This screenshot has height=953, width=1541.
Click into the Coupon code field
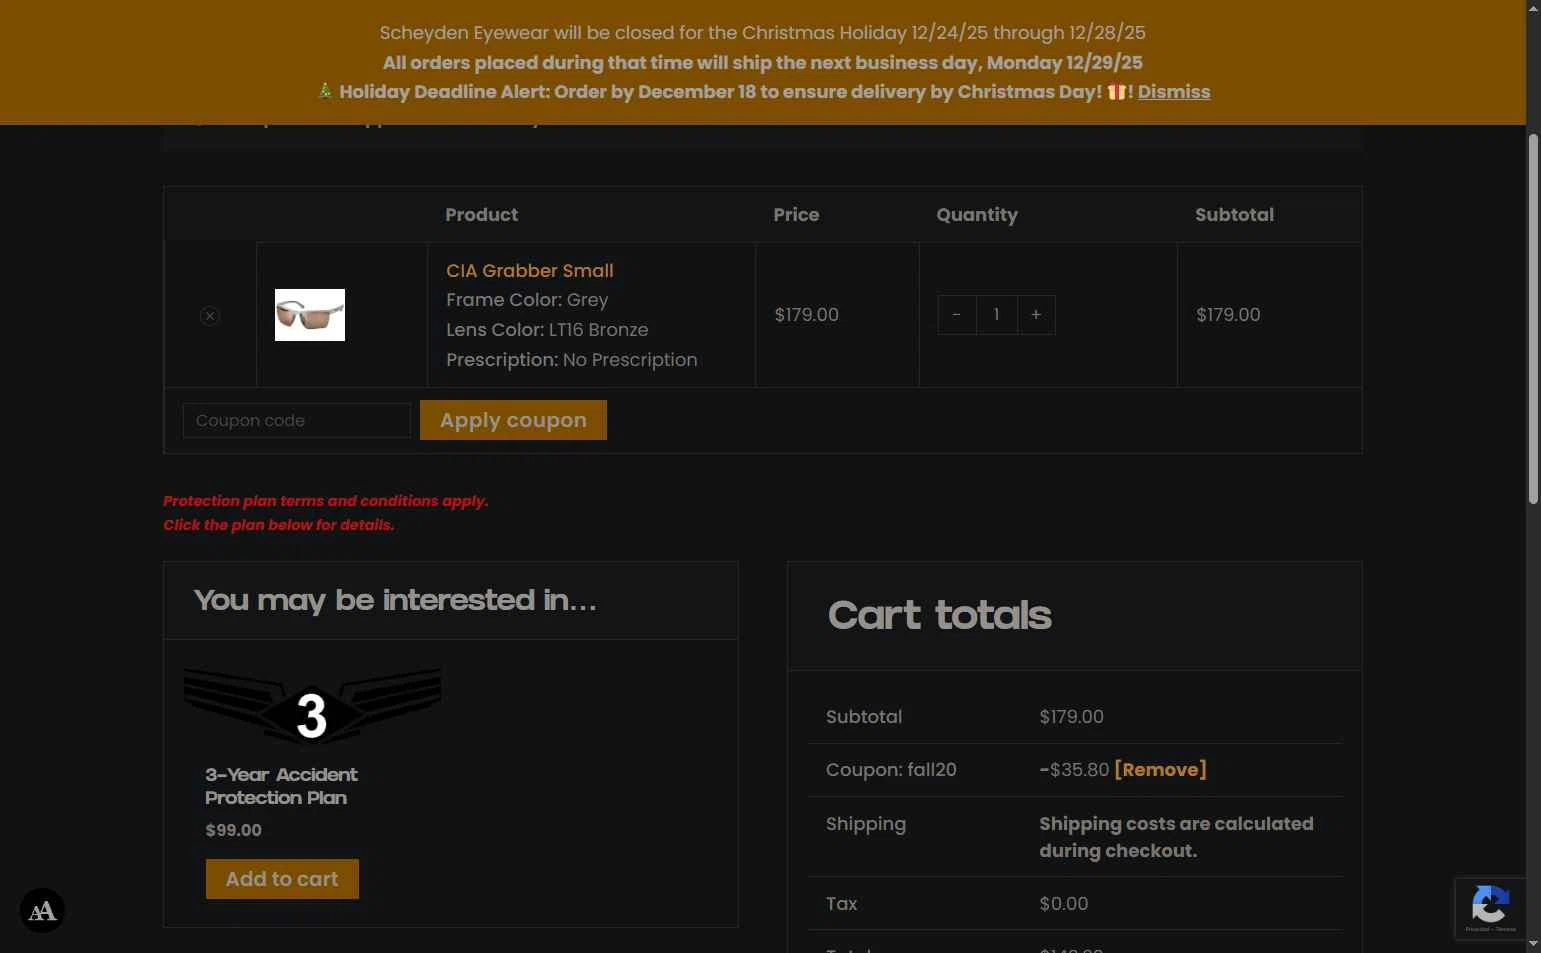pos(297,421)
